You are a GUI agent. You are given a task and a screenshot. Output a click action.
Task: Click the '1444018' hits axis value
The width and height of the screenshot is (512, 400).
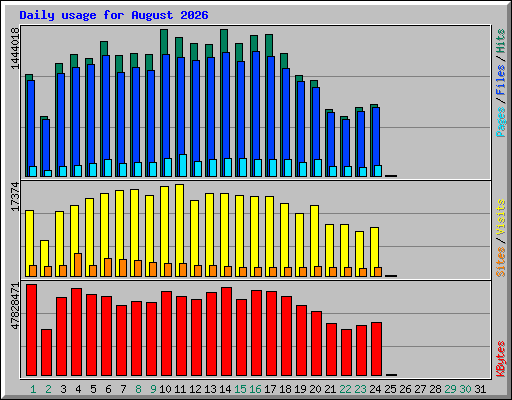tap(15, 48)
